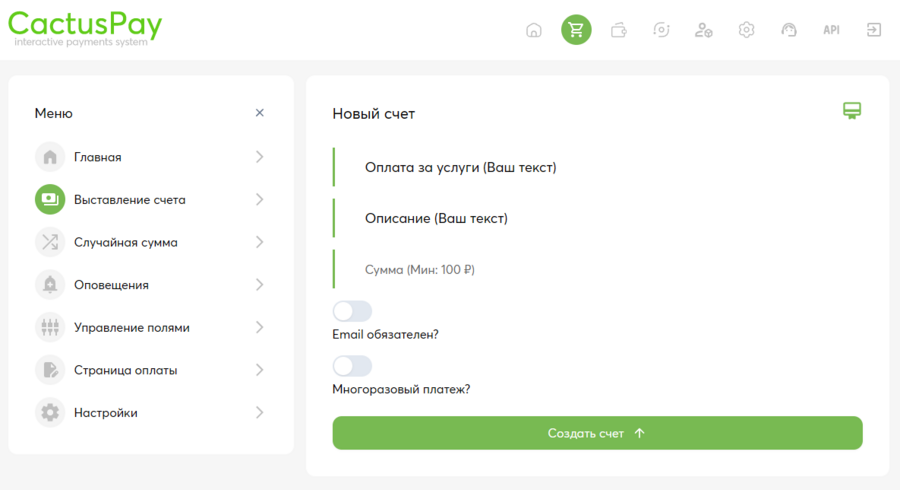Click the logout icon in header

[x=874, y=30]
